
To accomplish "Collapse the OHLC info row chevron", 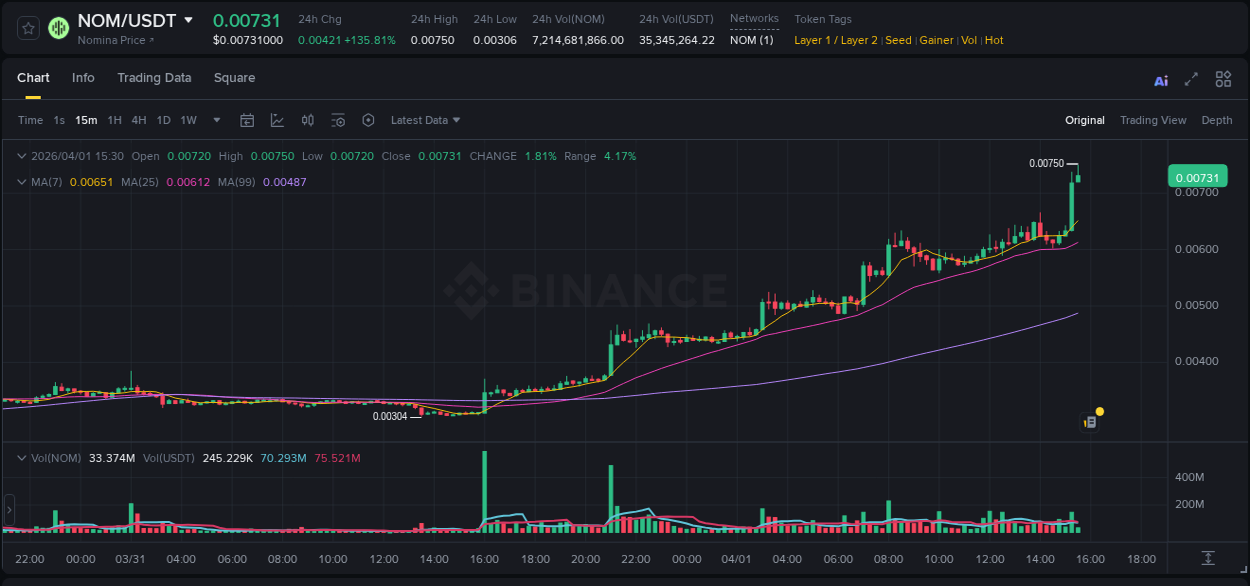I will pos(22,156).
